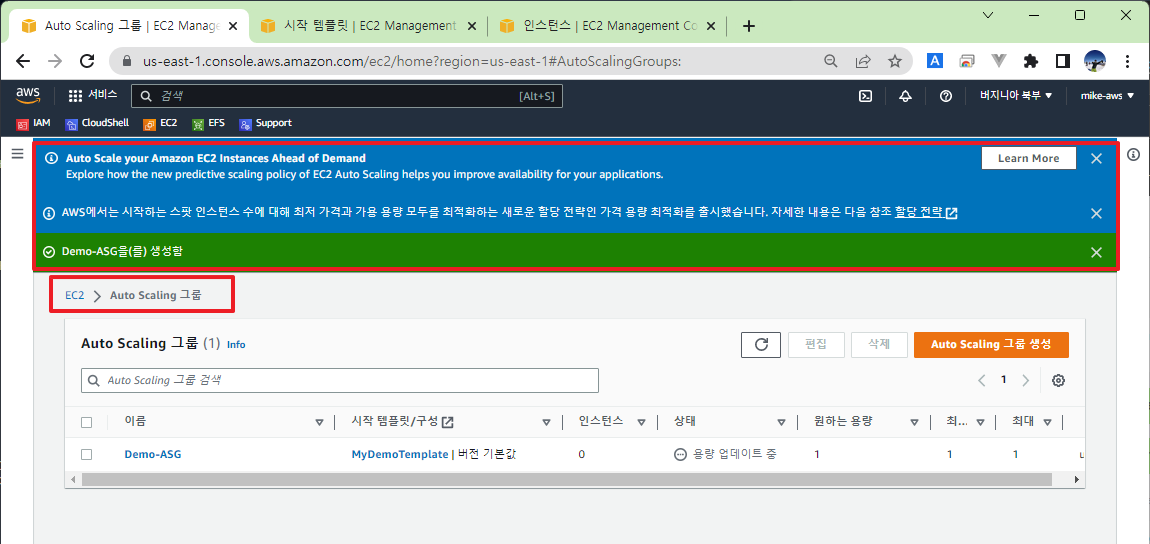Click the 편집 button
Image resolution: width=1150 pixels, height=544 pixels.
pyautogui.click(x=816, y=345)
